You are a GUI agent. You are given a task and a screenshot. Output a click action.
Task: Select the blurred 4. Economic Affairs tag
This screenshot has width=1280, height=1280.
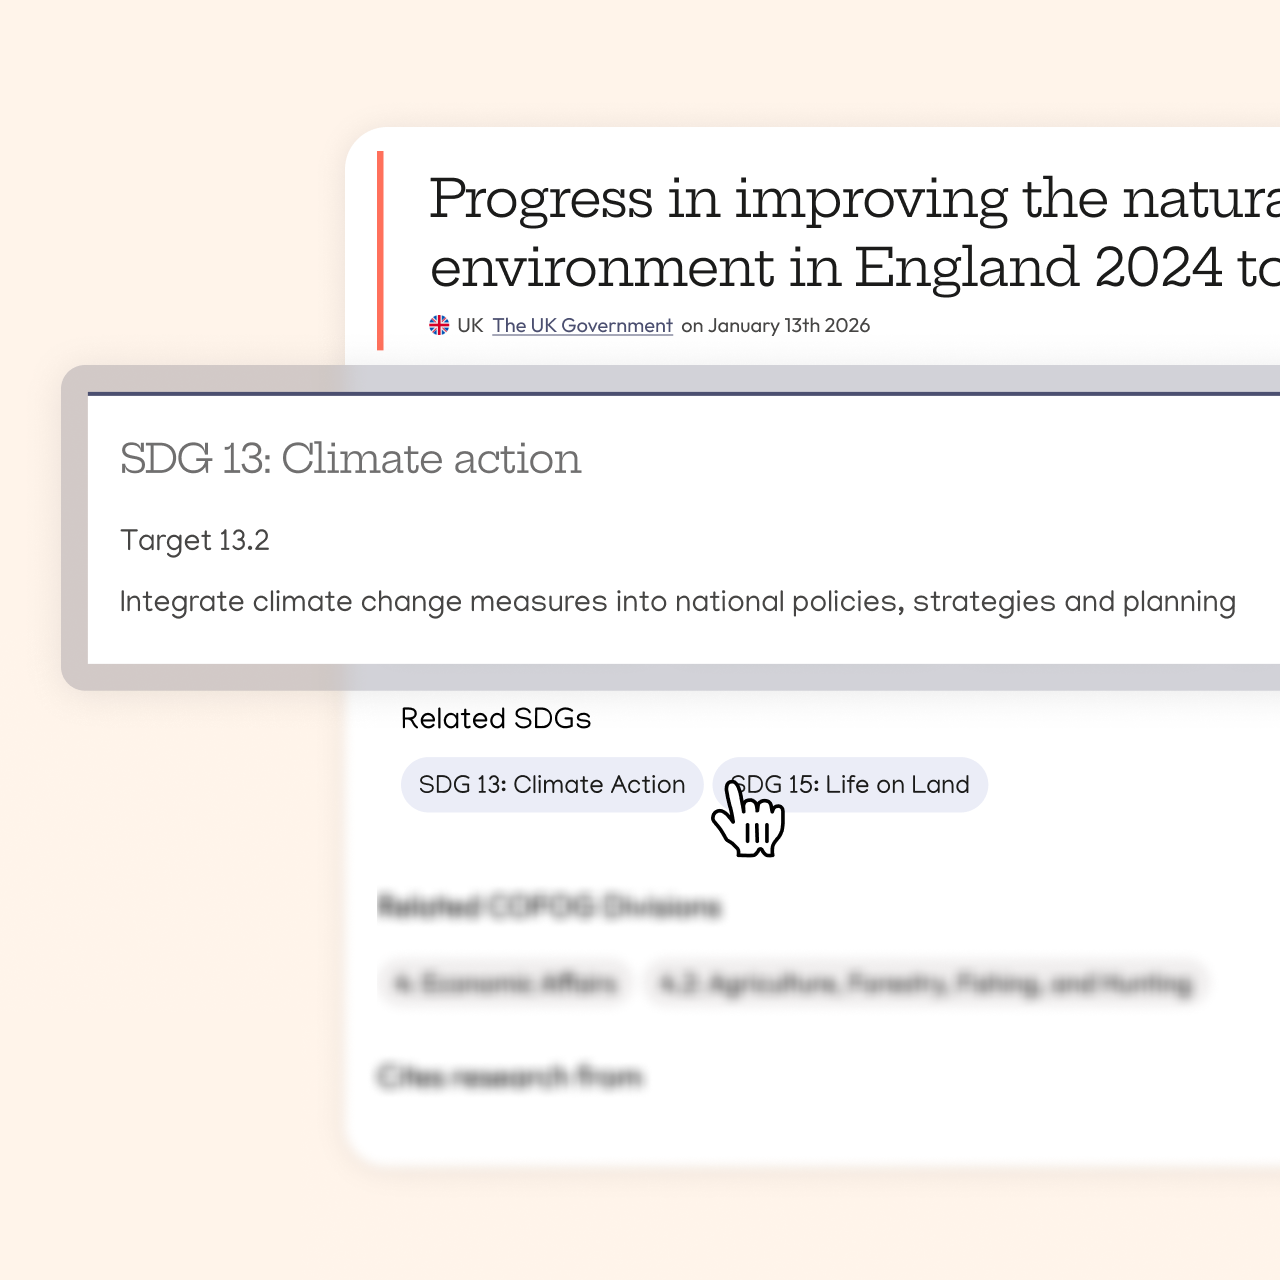point(506,984)
